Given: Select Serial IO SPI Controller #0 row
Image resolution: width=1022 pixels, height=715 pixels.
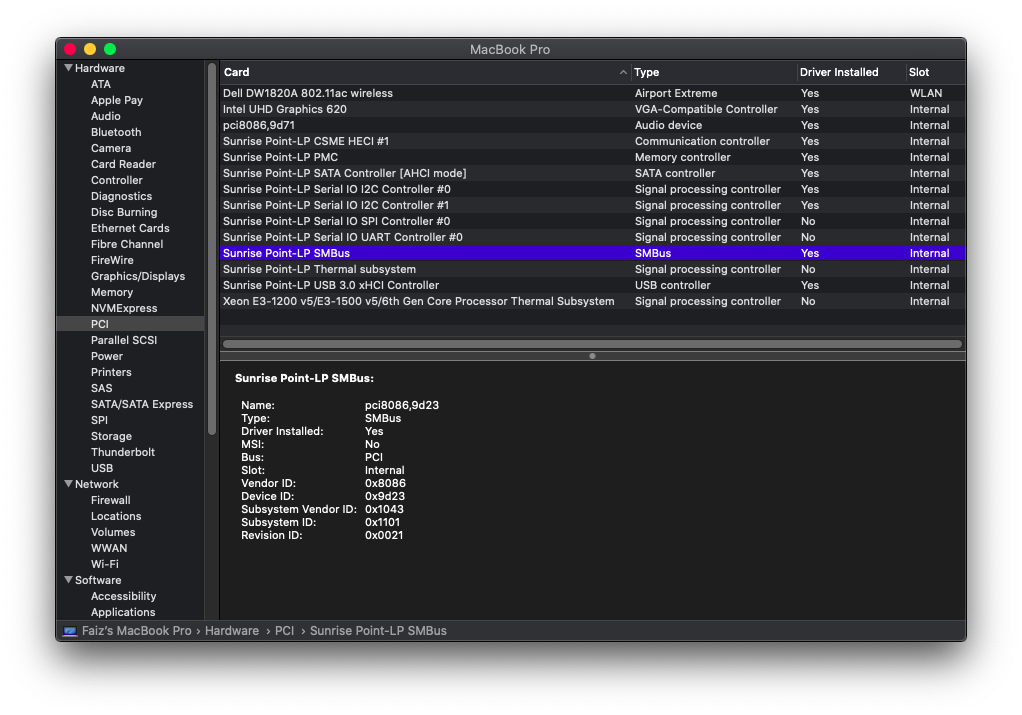Looking at the screenshot, I should tap(592, 221).
